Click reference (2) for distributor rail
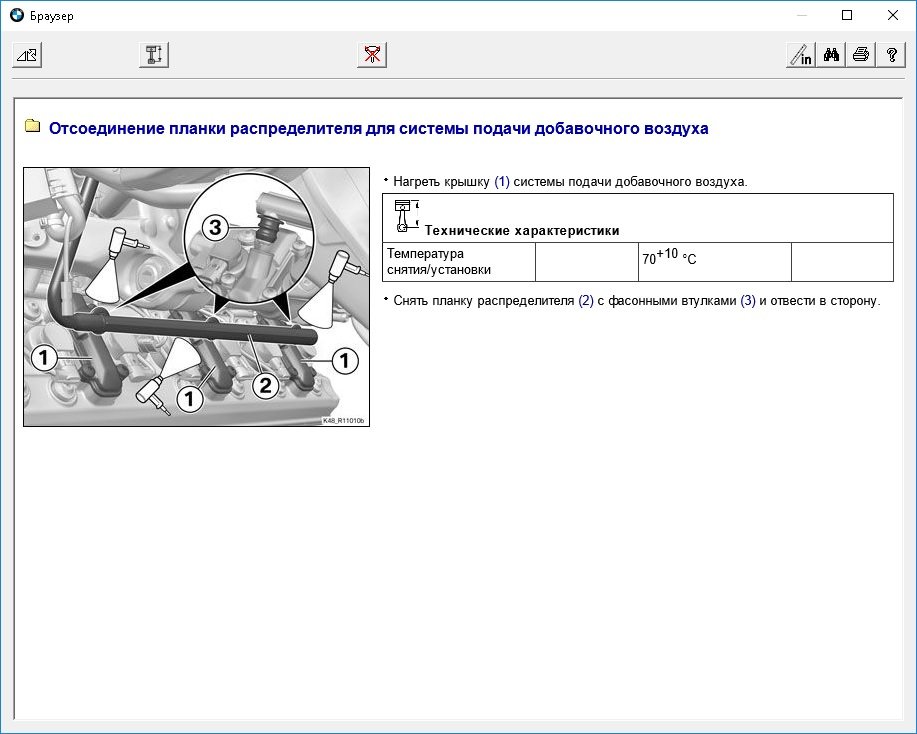917x734 pixels. [586, 301]
